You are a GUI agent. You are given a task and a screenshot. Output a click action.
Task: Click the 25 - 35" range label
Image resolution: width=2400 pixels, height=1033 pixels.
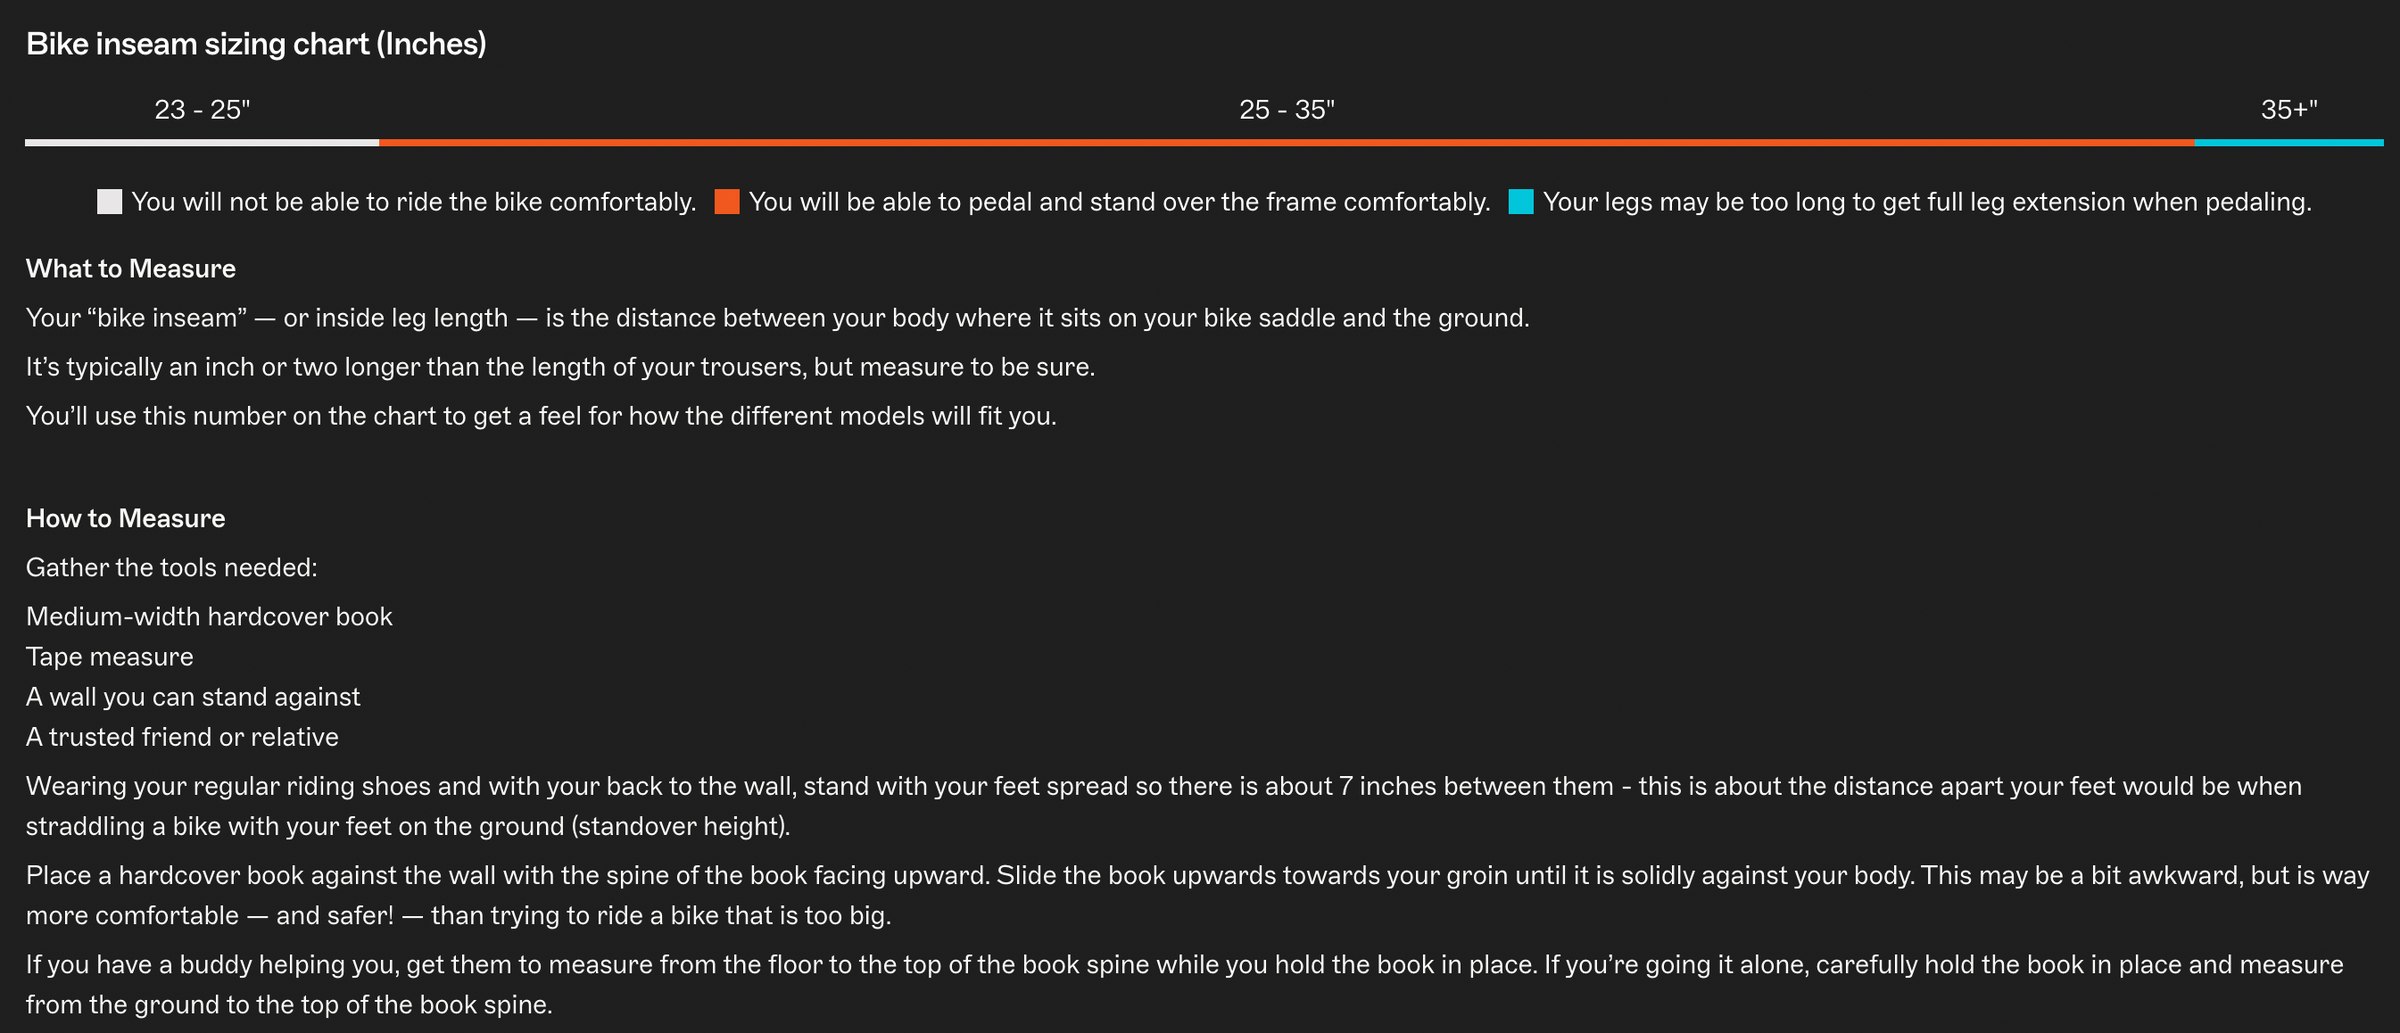(x=1287, y=110)
